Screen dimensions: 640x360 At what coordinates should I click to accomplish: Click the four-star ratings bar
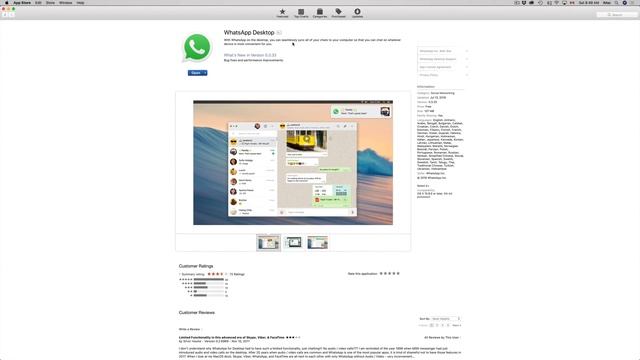click(209, 283)
